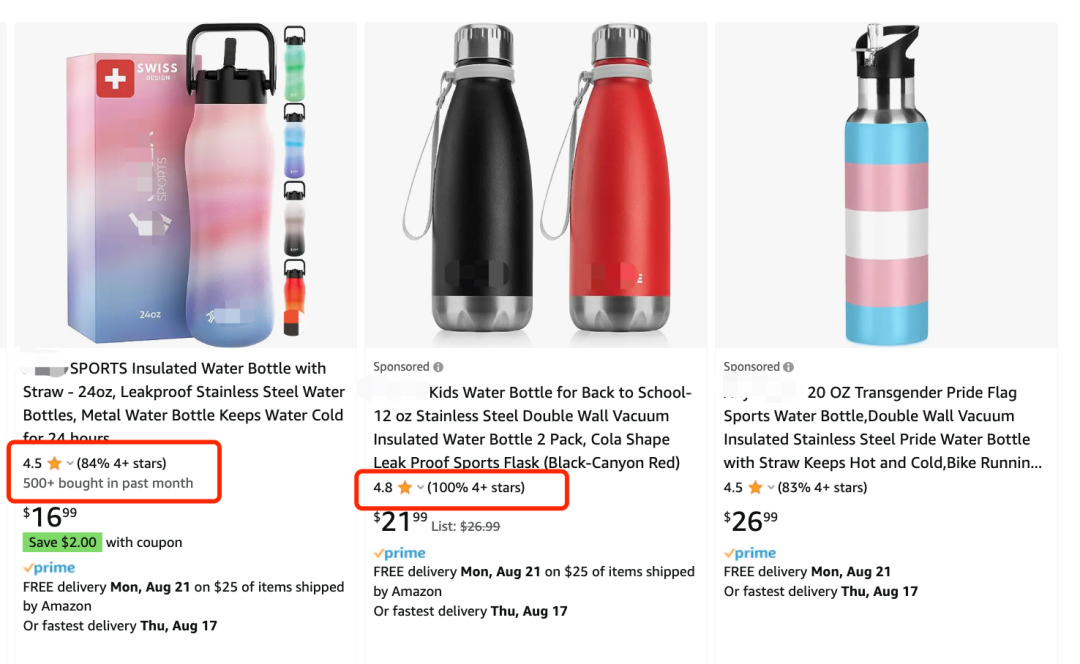The image size is (1080, 664).
Task: Open the Kids Water Bottle for Back to School link
Action: point(532,427)
